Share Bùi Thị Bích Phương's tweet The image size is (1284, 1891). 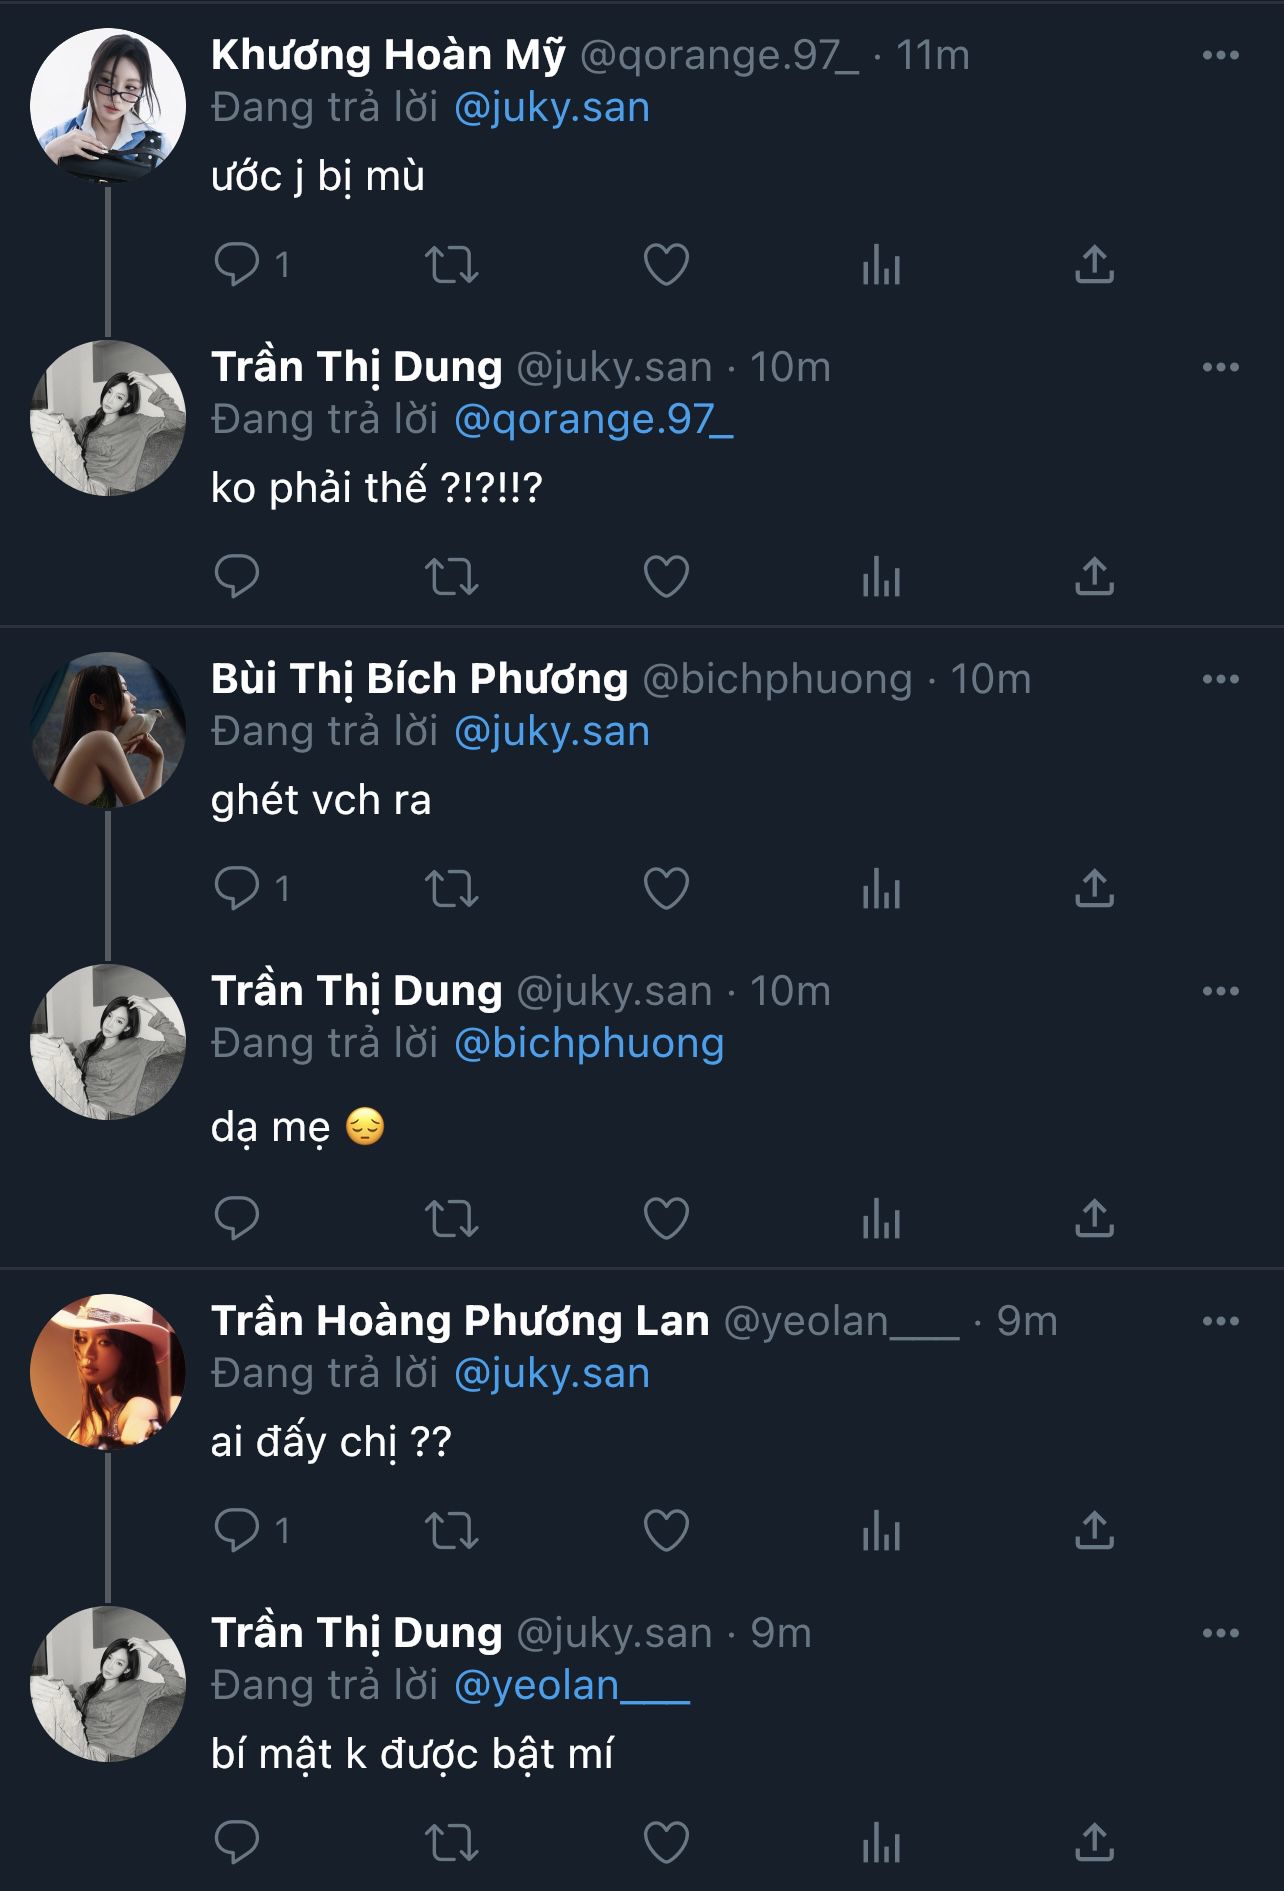[1094, 889]
